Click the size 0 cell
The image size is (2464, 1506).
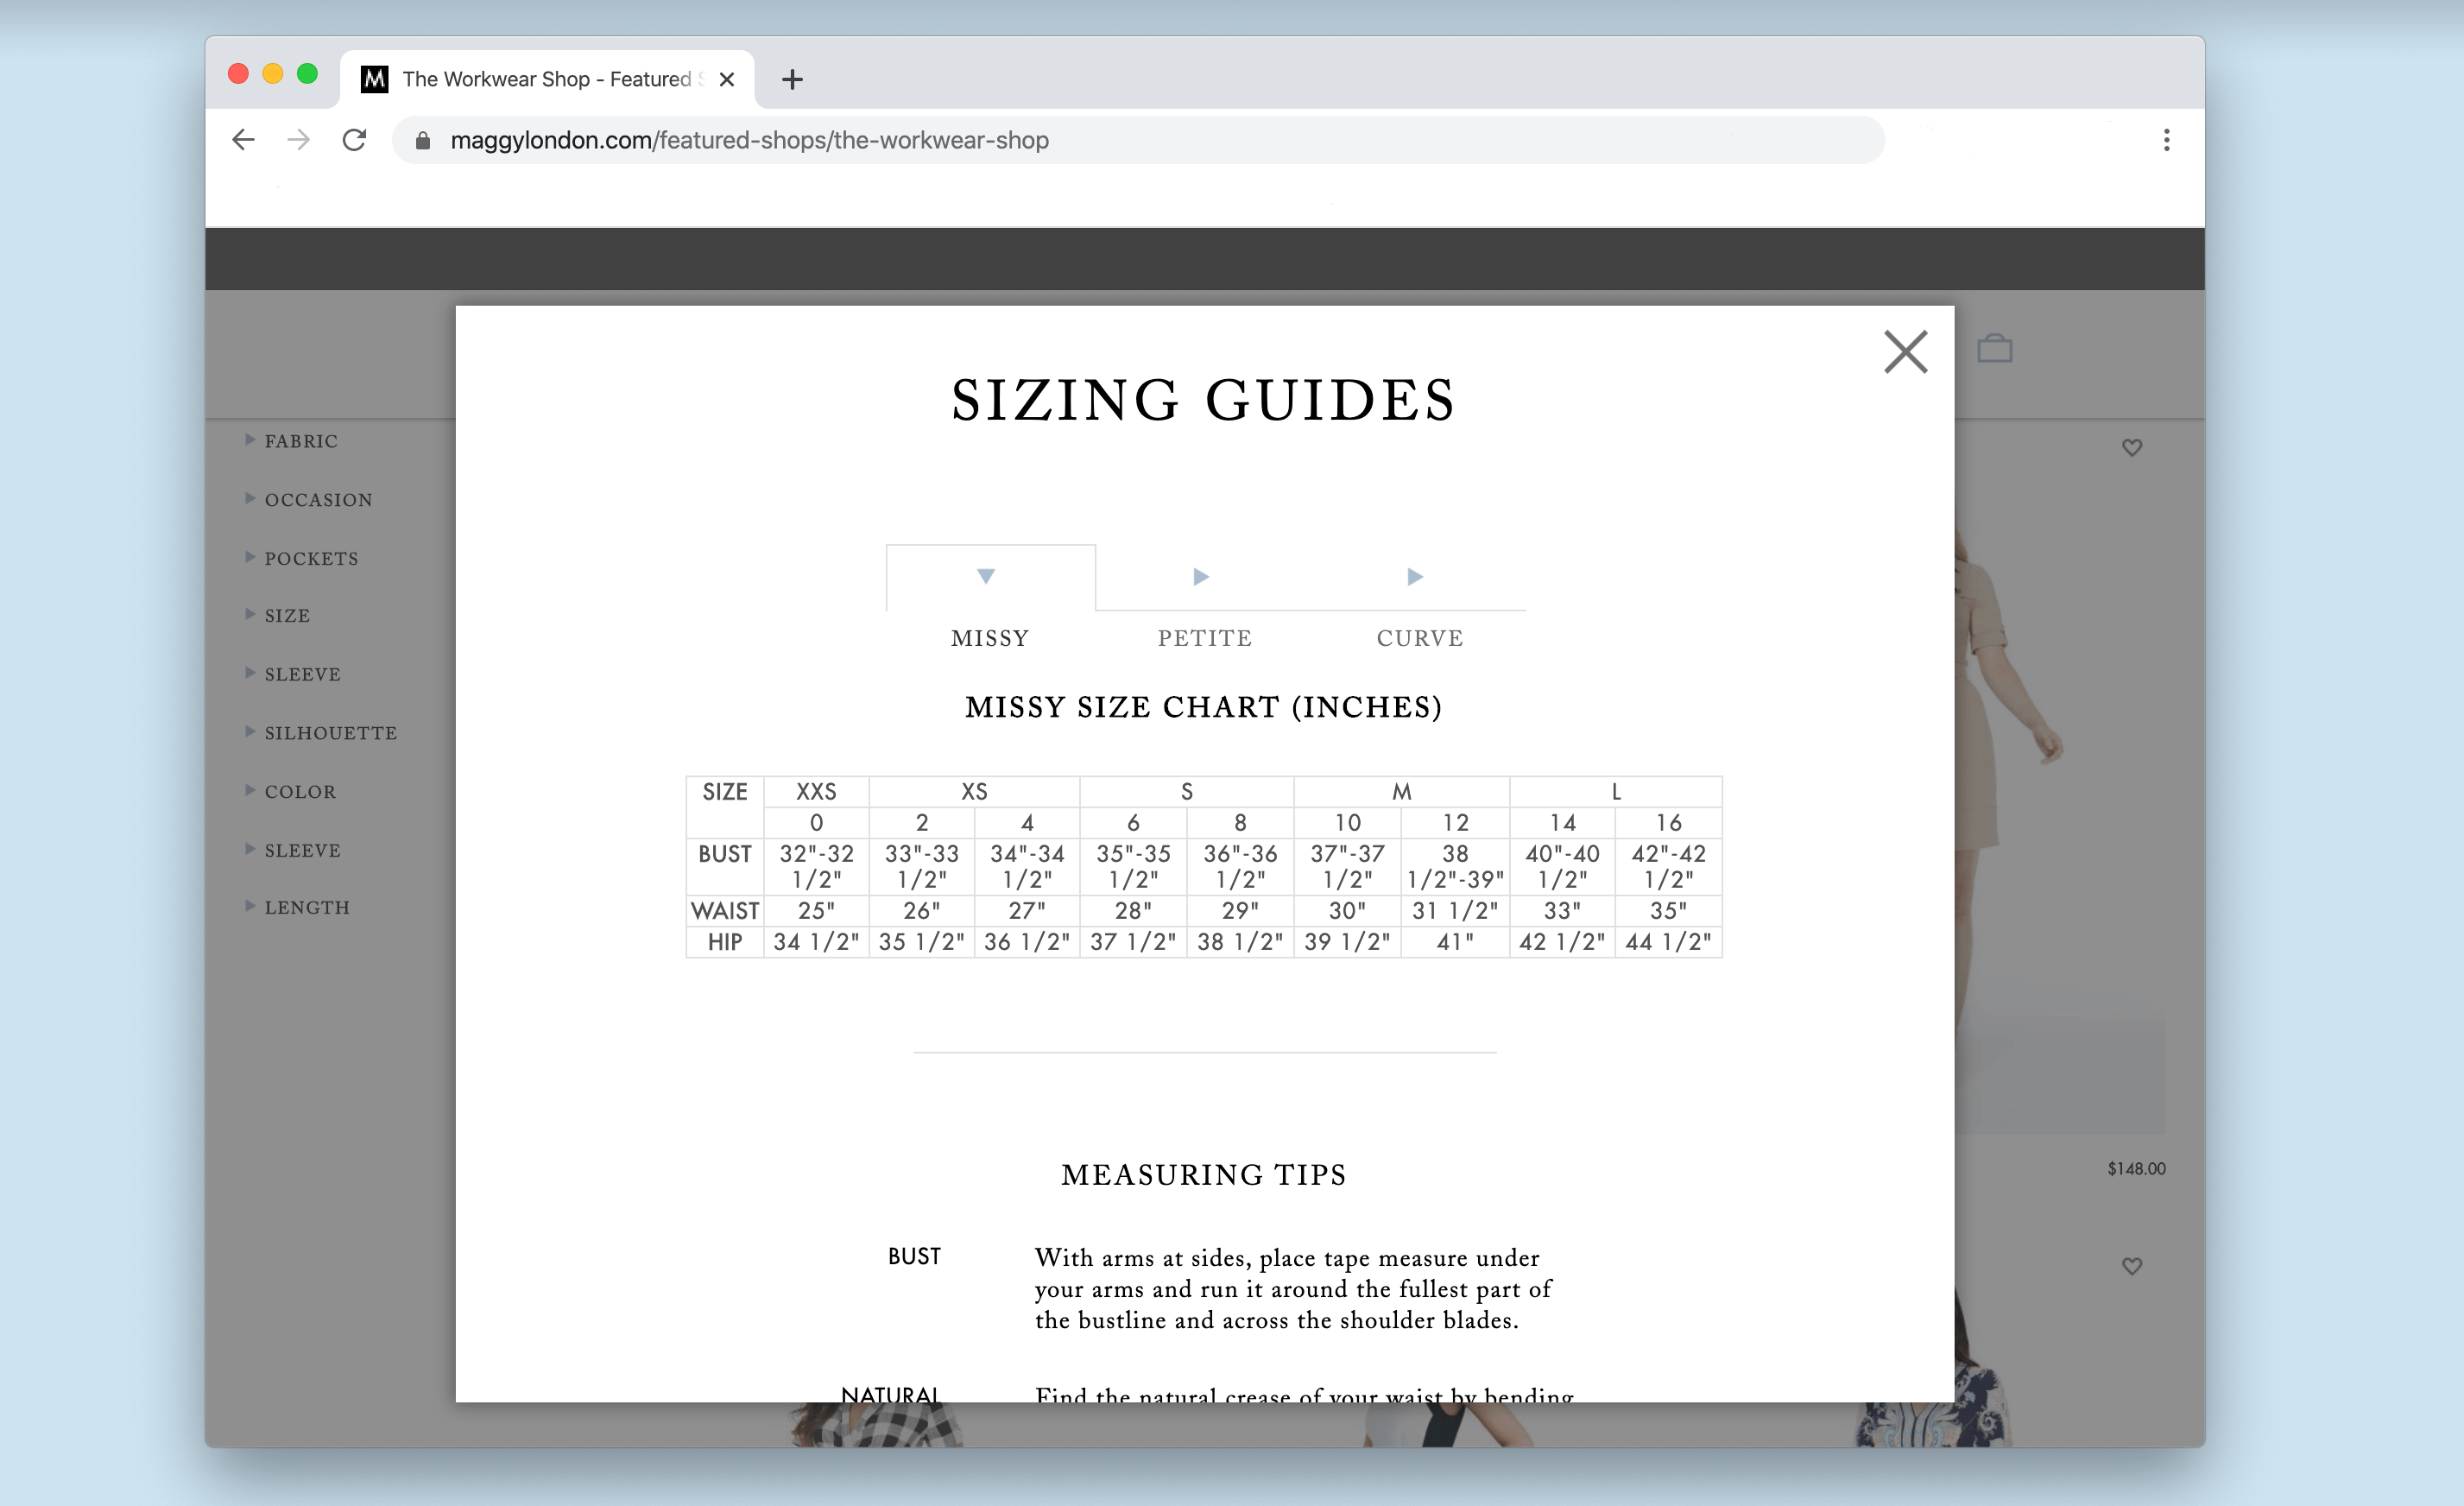(x=816, y=822)
